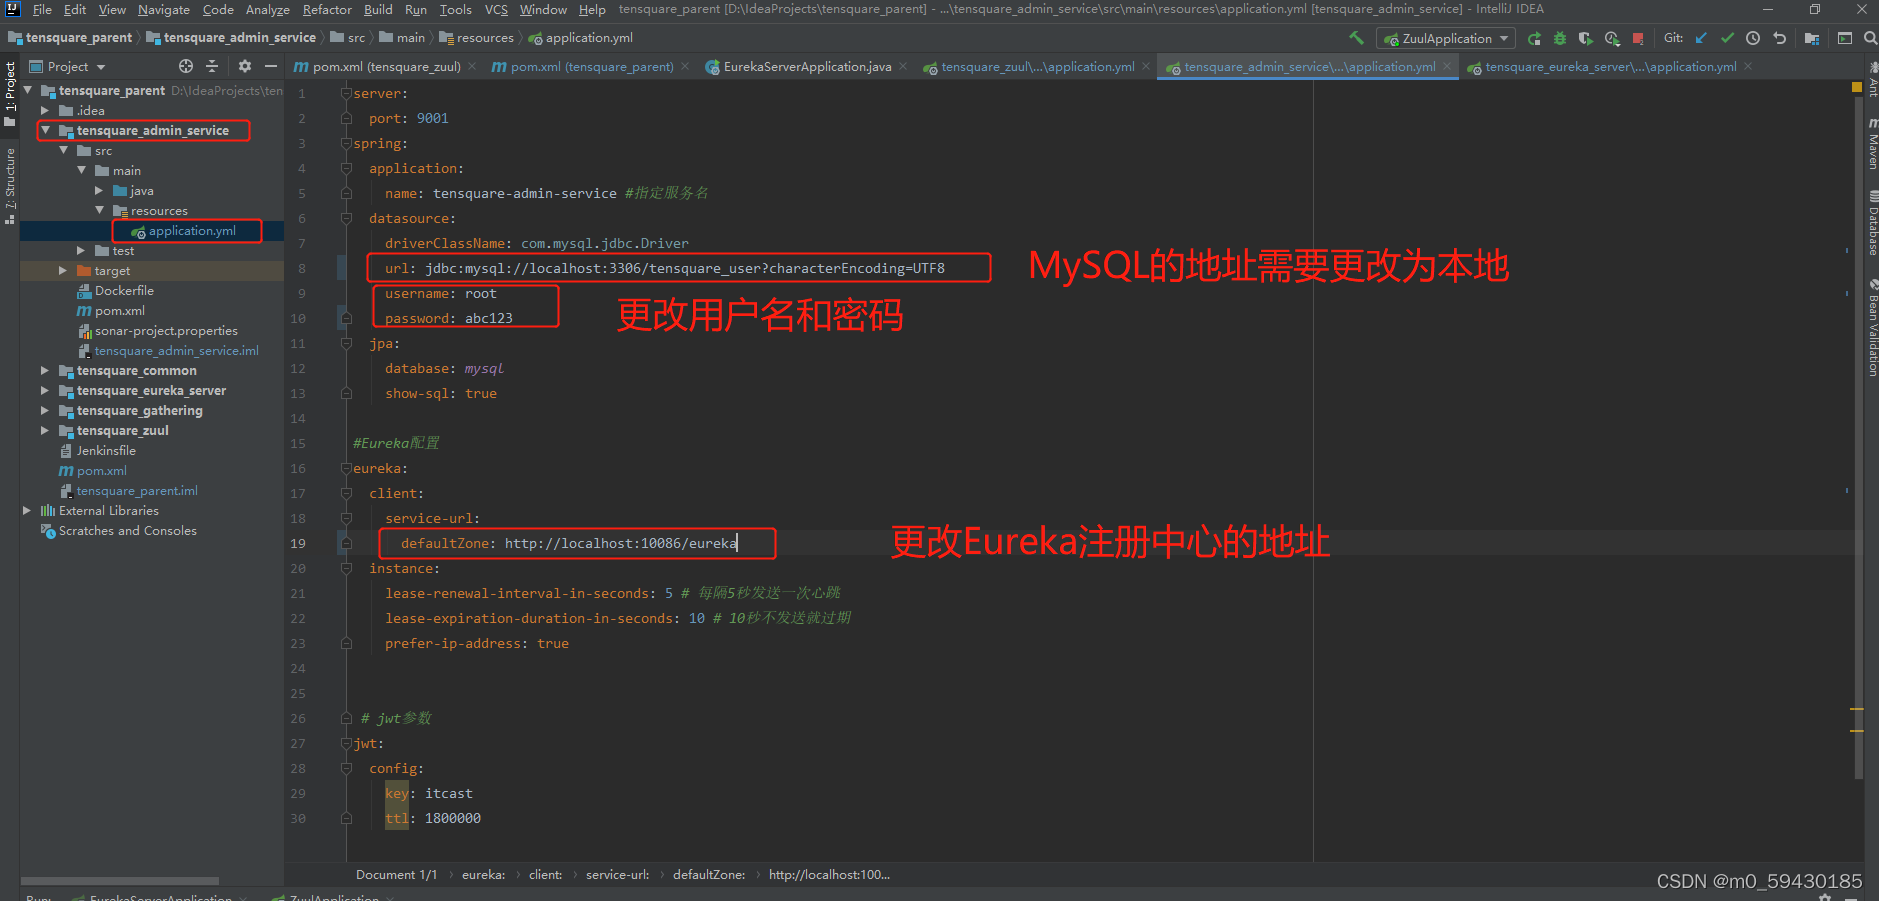Open the VCS menu

(x=496, y=10)
